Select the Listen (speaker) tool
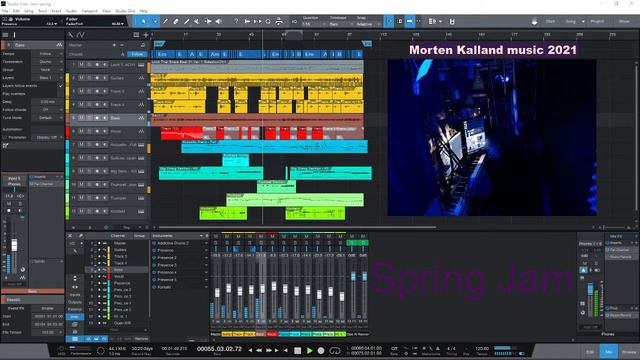 click(219, 21)
